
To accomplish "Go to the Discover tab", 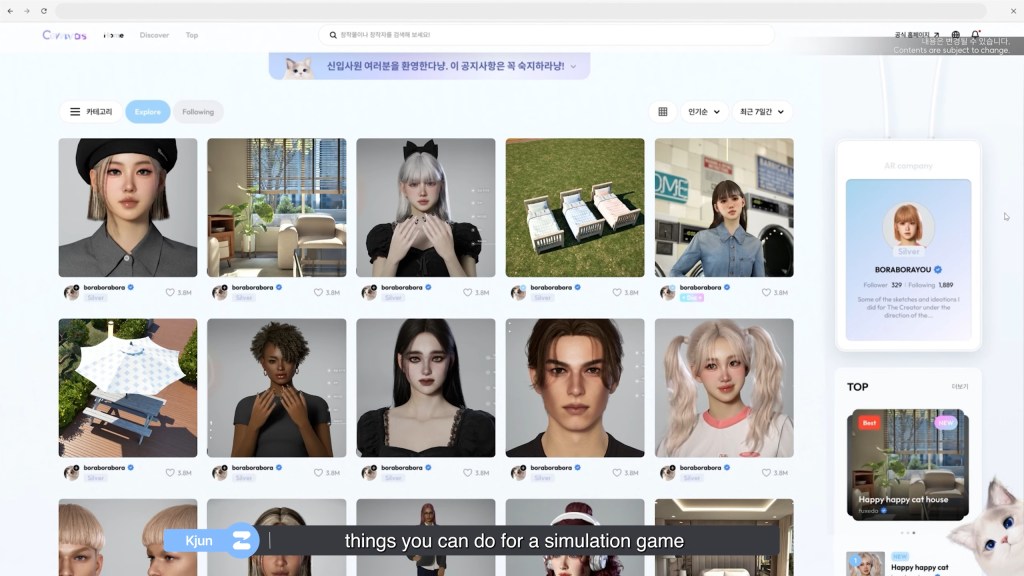I will coord(154,35).
